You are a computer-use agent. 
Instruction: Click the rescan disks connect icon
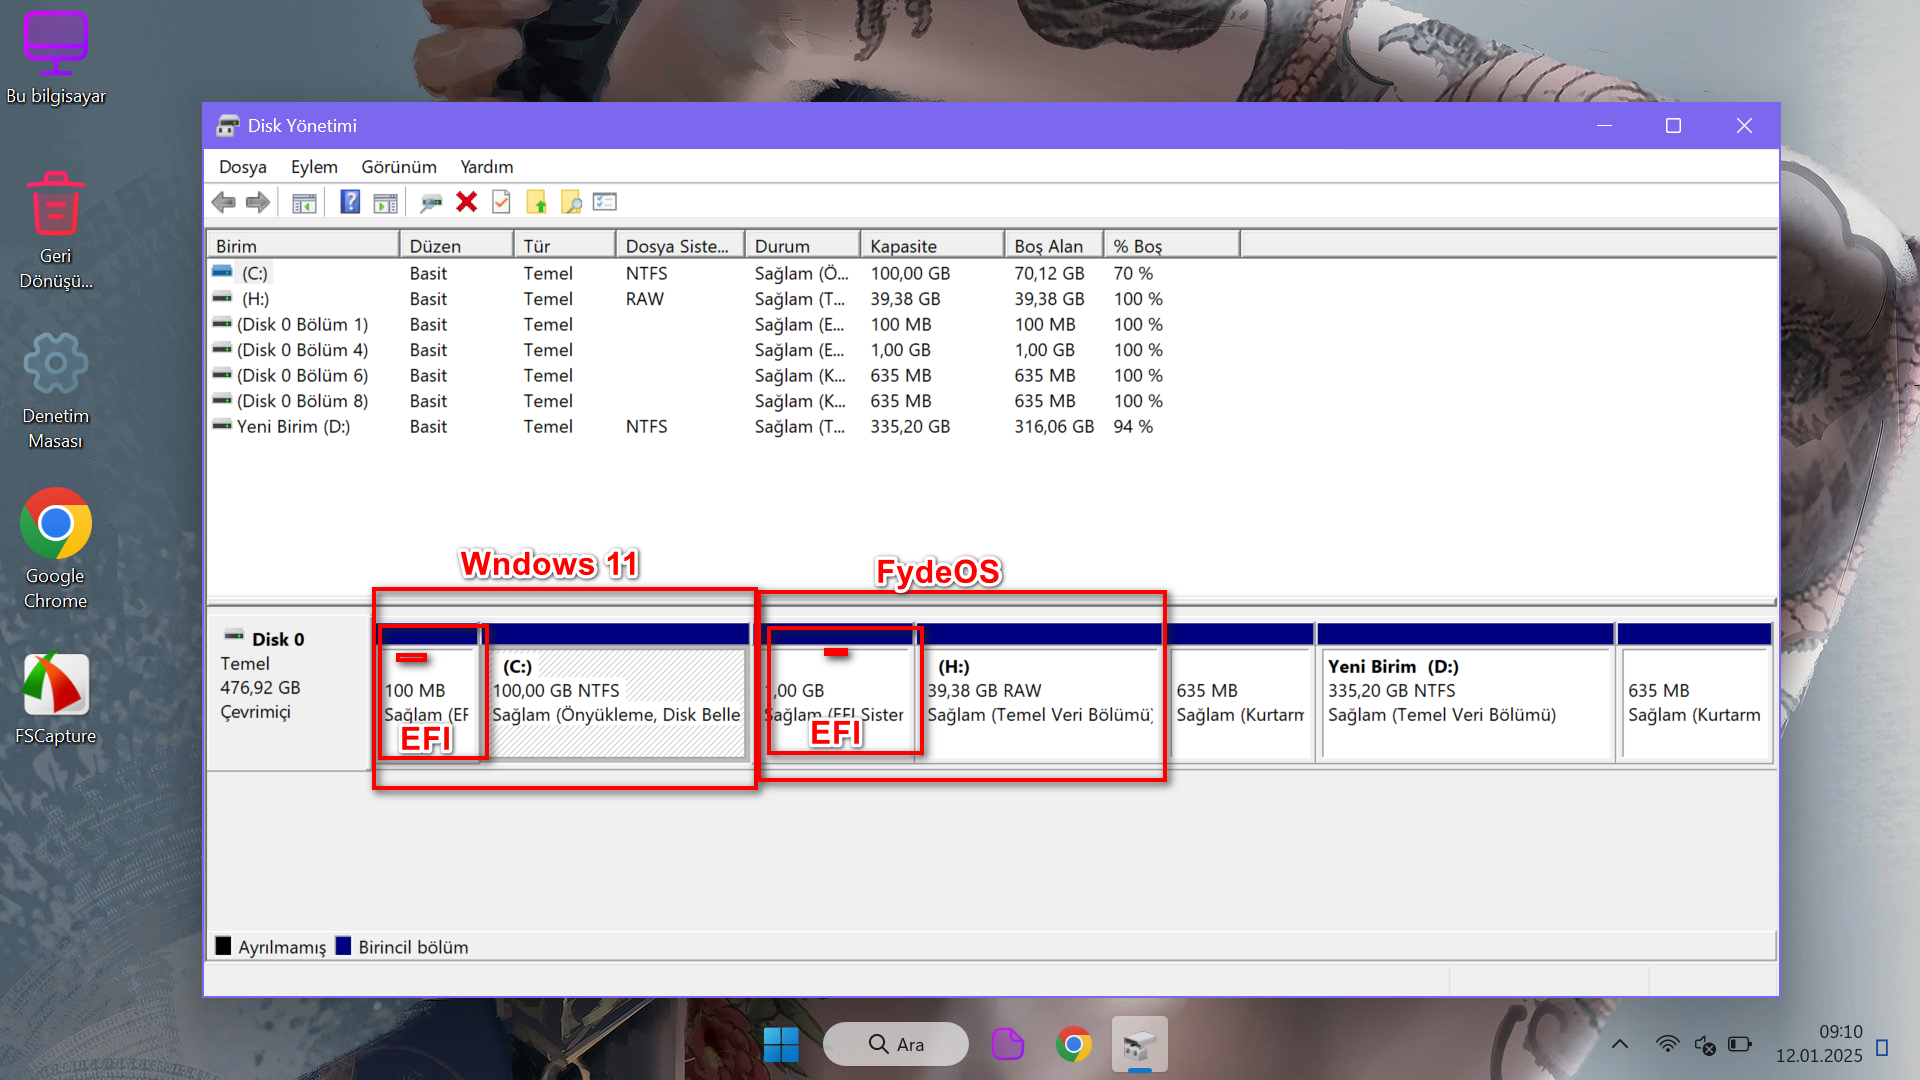tap(431, 203)
